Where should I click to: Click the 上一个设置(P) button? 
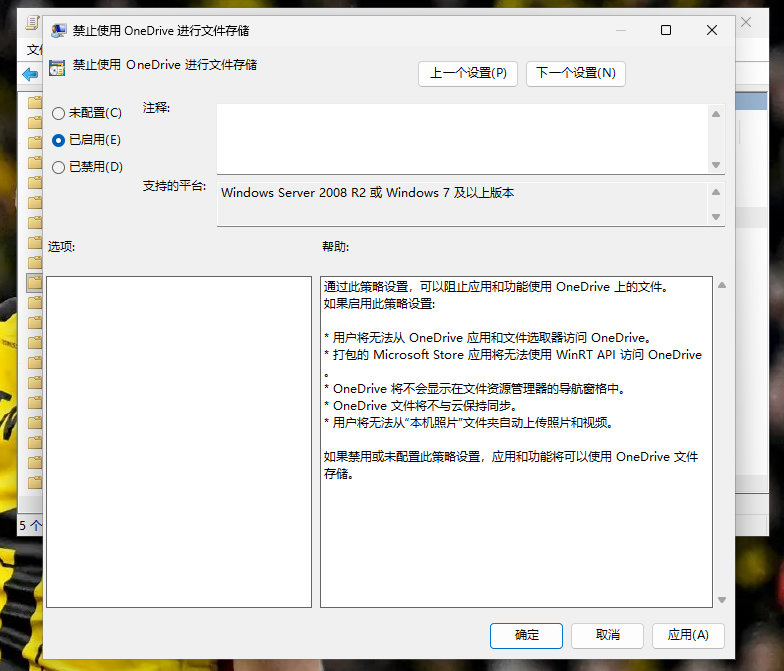pyautogui.click(x=468, y=74)
